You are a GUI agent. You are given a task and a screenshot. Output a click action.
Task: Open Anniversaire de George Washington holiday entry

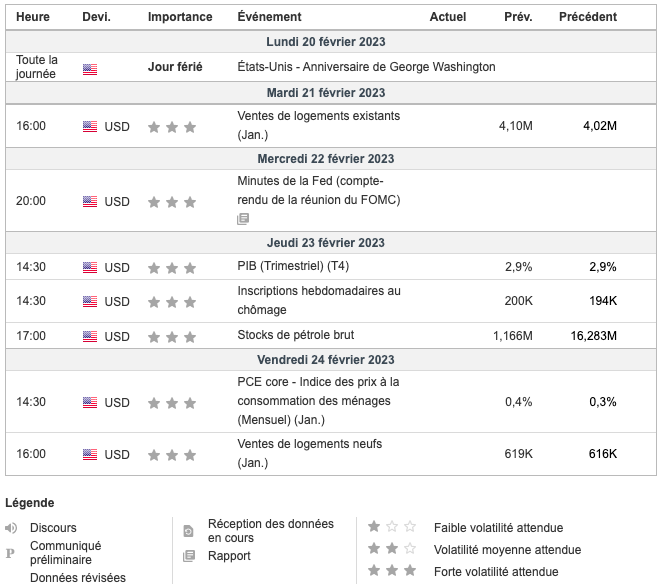click(x=366, y=67)
